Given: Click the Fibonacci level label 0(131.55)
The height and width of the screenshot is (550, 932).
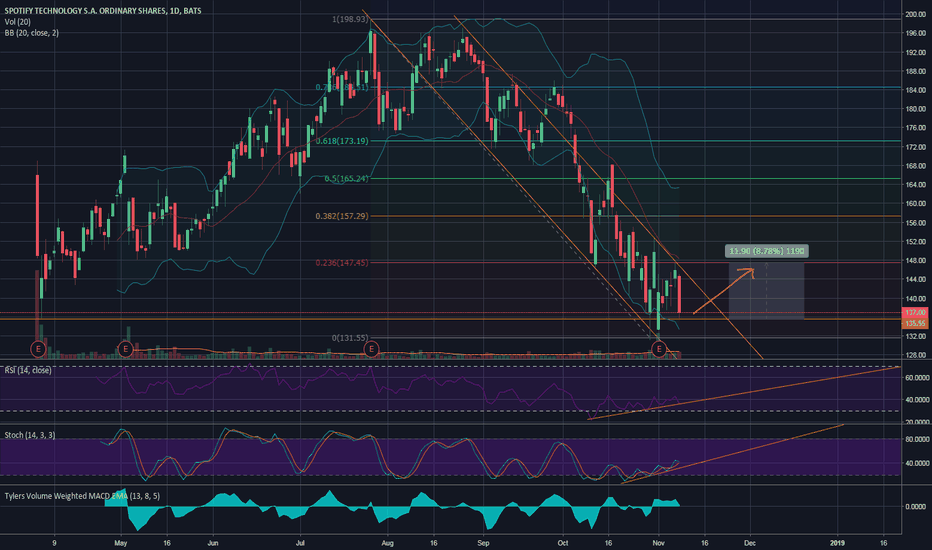Looking at the screenshot, I should pos(350,338).
